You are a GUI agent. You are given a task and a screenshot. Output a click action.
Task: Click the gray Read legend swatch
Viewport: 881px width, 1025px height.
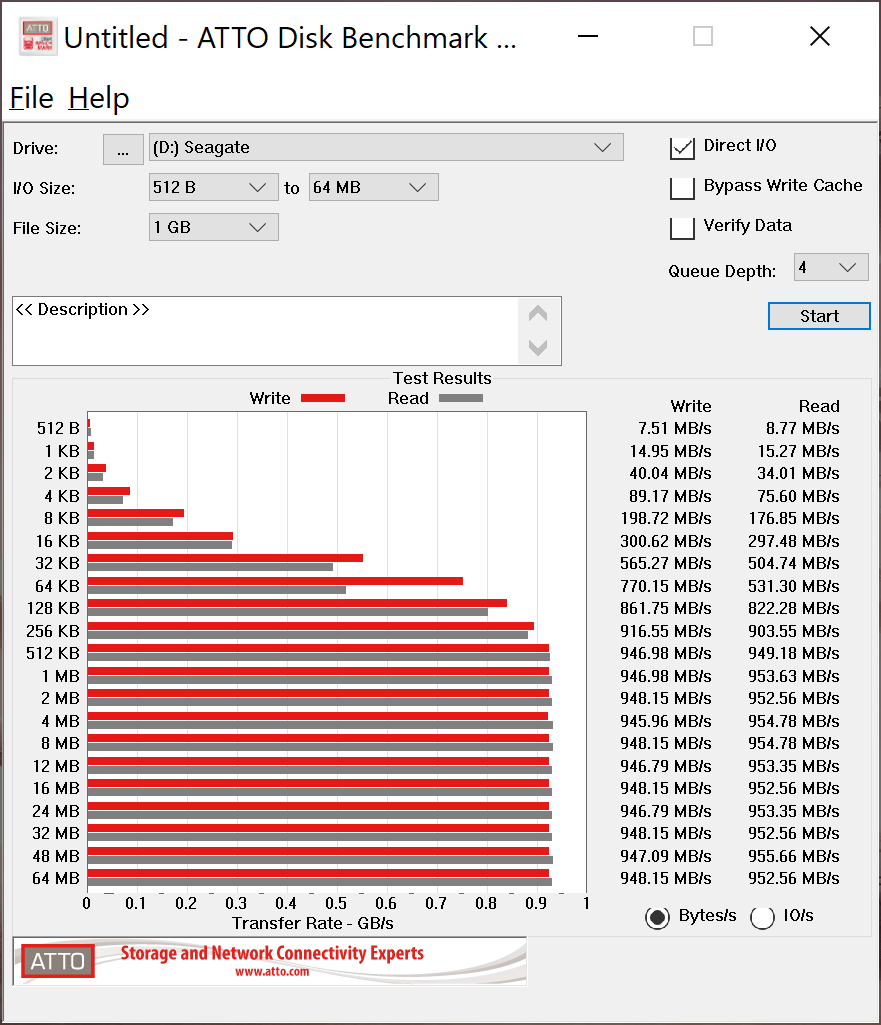tap(461, 398)
